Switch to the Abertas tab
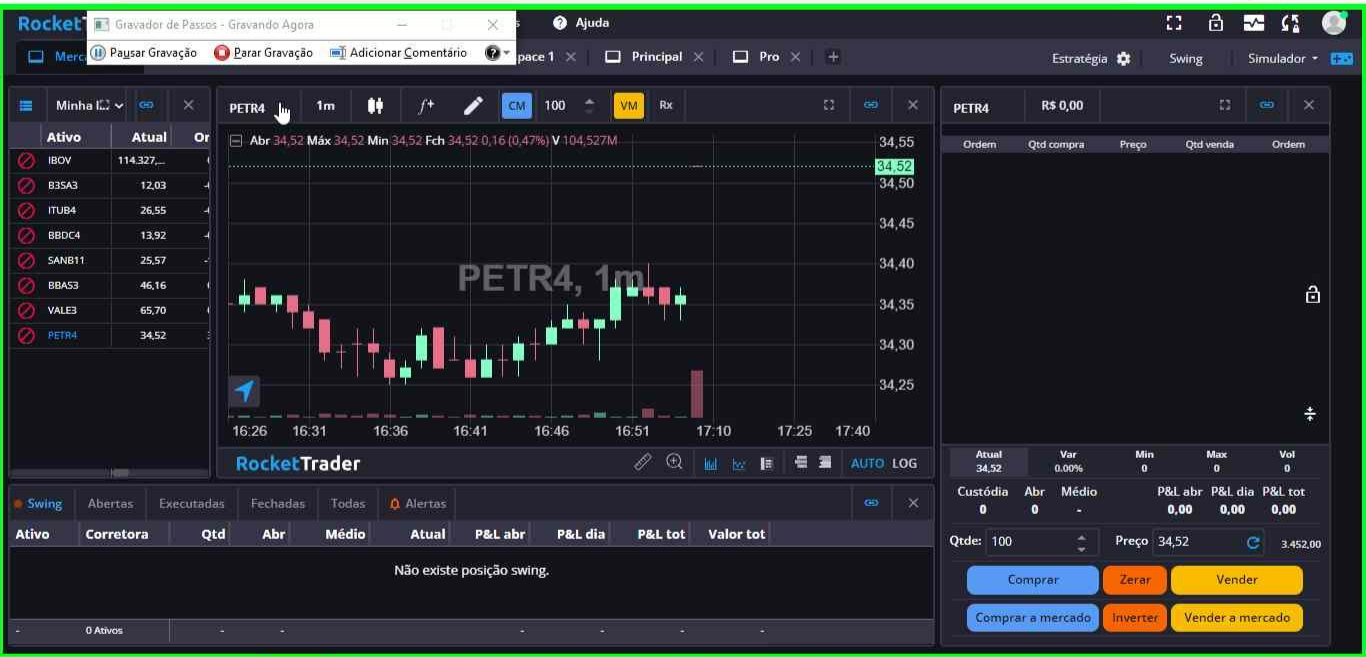Image resolution: width=1366 pixels, height=657 pixels. [x=110, y=504]
